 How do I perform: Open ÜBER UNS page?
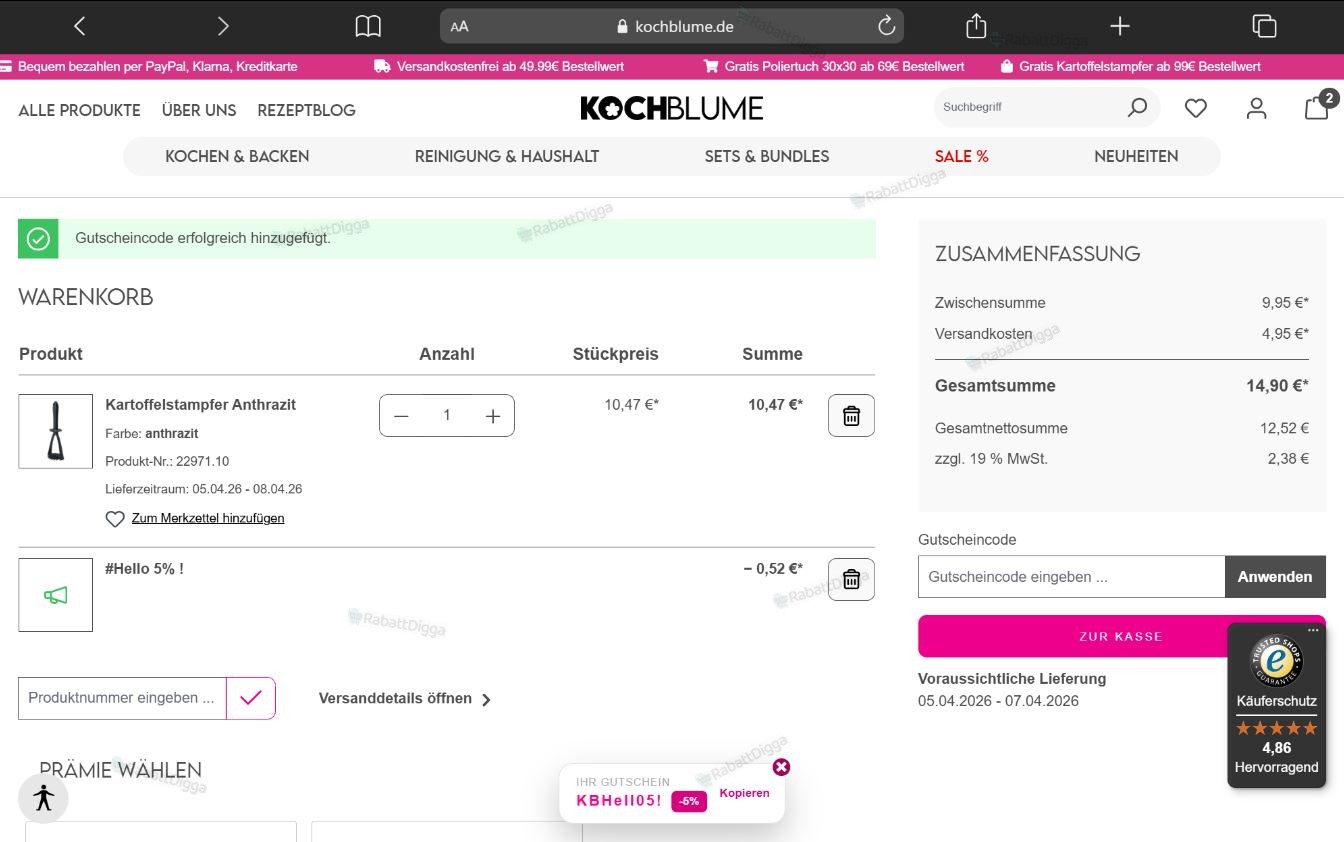coord(199,110)
